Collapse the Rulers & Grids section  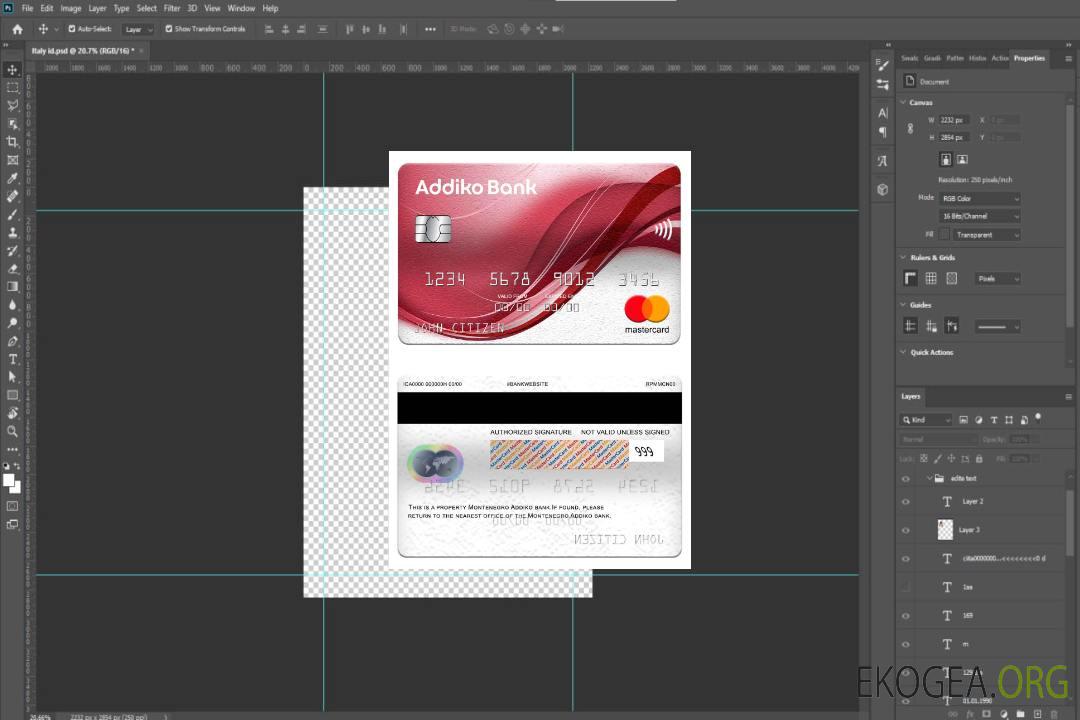(x=904, y=258)
